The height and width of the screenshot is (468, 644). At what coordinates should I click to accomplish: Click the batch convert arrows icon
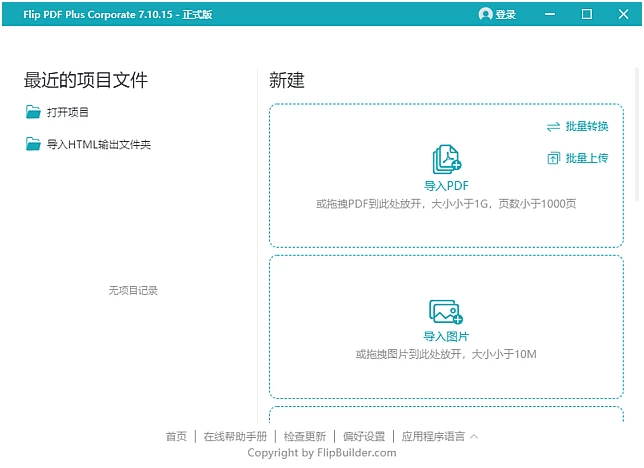(553, 127)
